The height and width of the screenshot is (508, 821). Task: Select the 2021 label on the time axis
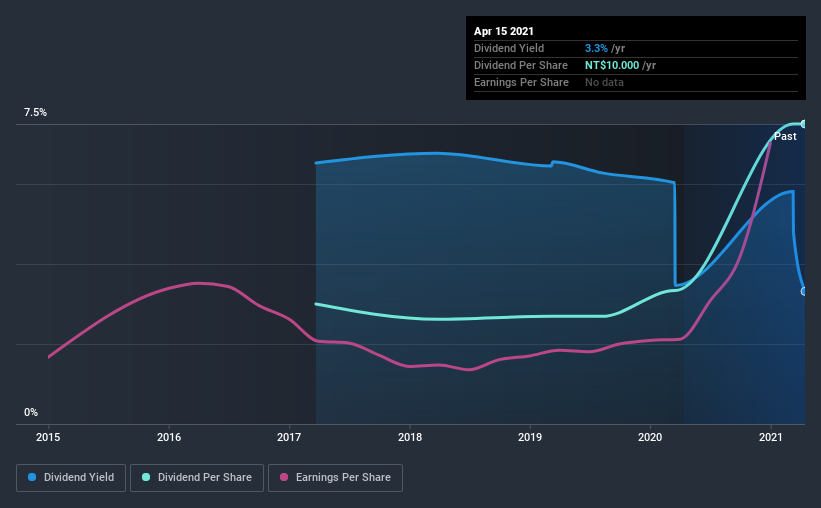(x=771, y=437)
